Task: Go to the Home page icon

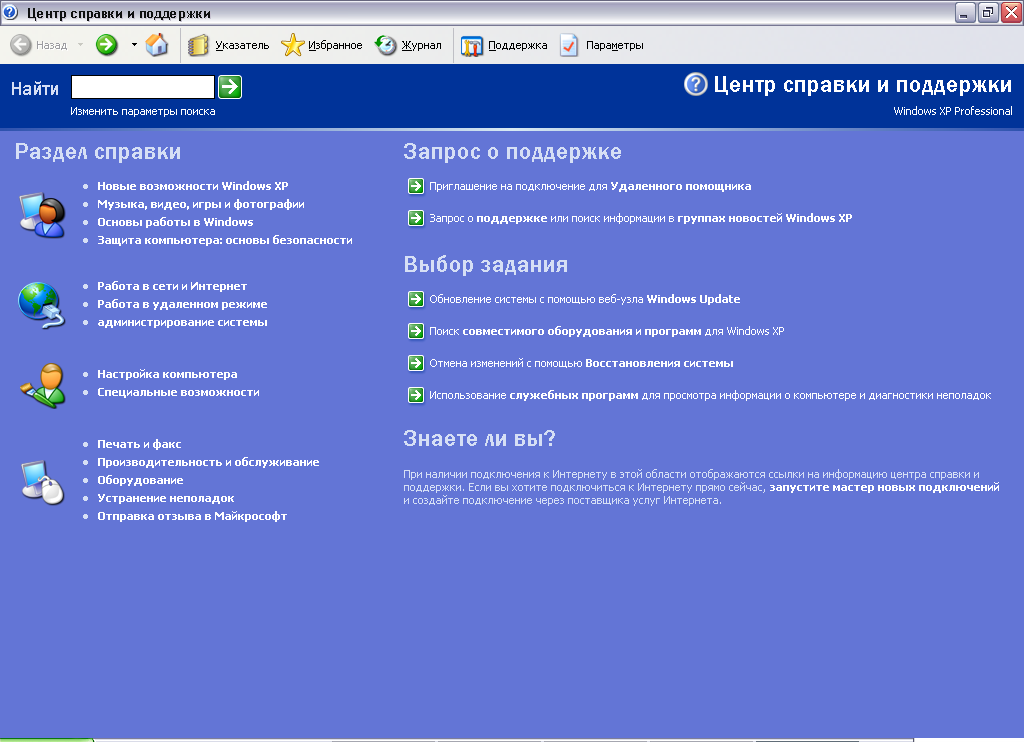Action: pos(157,44)
